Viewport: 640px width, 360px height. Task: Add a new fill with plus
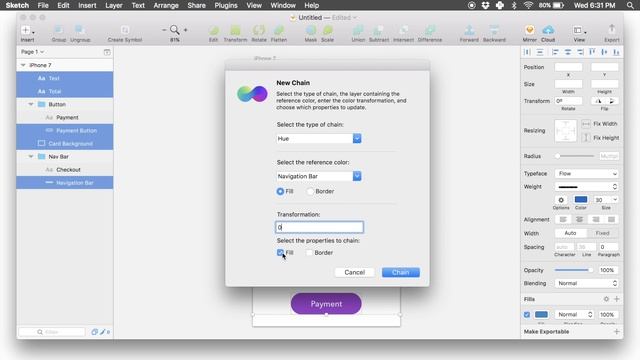coord(617,299)
